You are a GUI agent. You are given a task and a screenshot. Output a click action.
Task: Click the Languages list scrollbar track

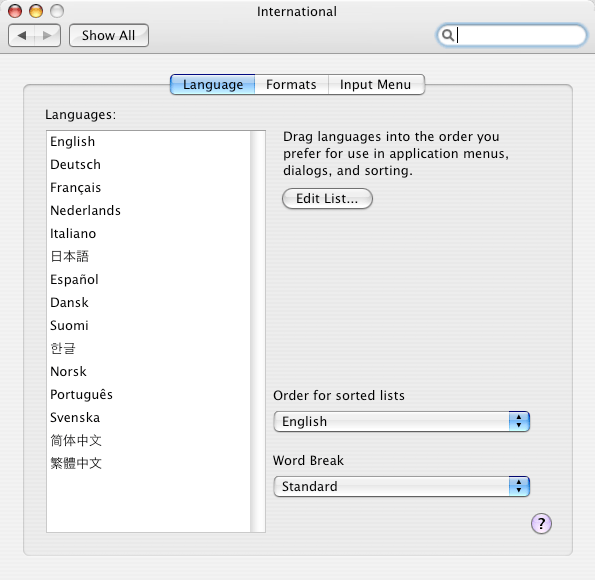pos(258,331)
